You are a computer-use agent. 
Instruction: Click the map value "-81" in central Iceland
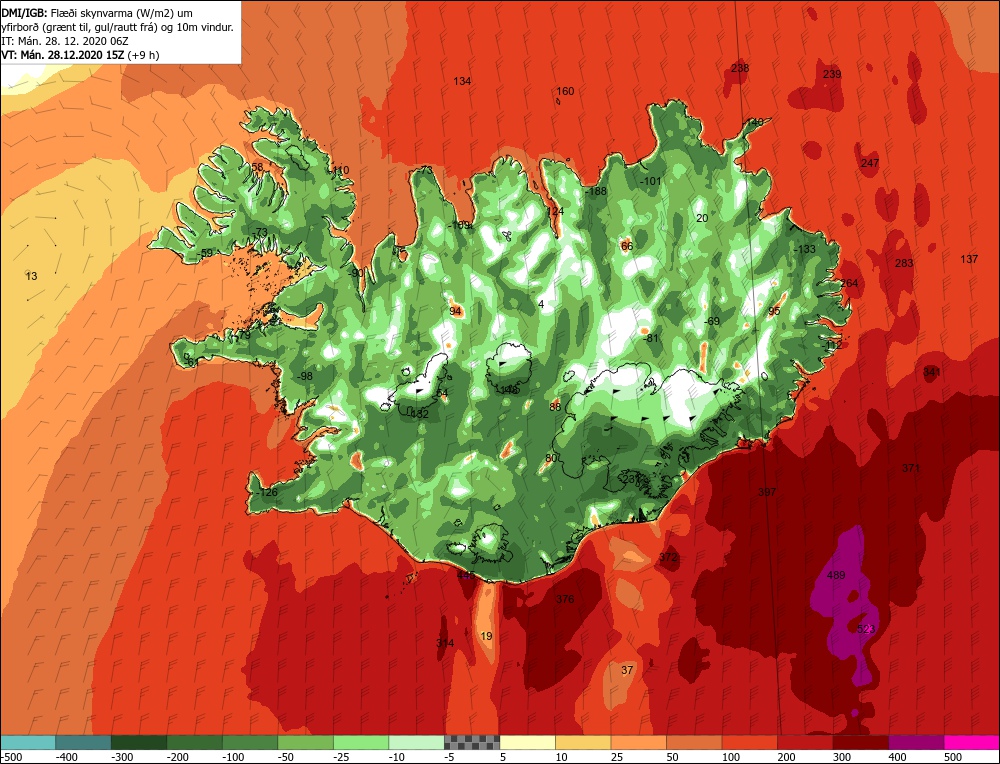click(650, 338)
